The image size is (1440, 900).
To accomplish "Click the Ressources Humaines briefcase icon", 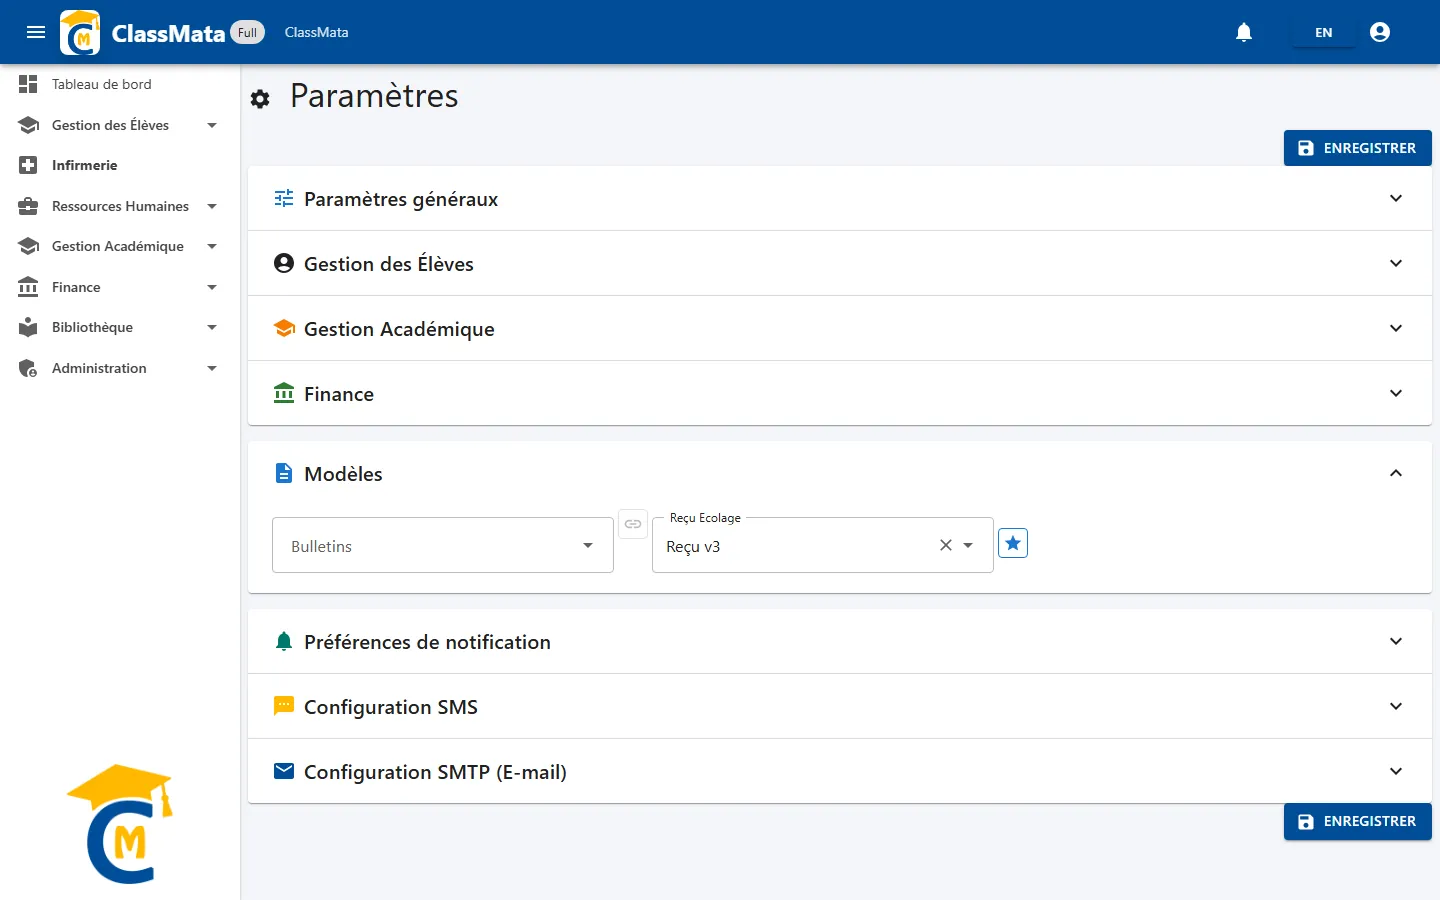I will pos(28,206).
